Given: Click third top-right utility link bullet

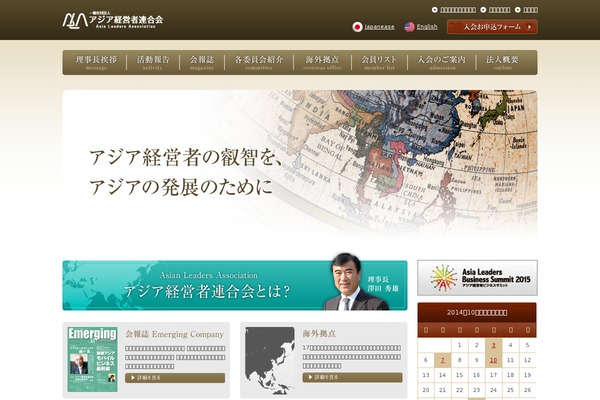Looking at the screenshot, I should pyautogui.click(x=517, y=10).
